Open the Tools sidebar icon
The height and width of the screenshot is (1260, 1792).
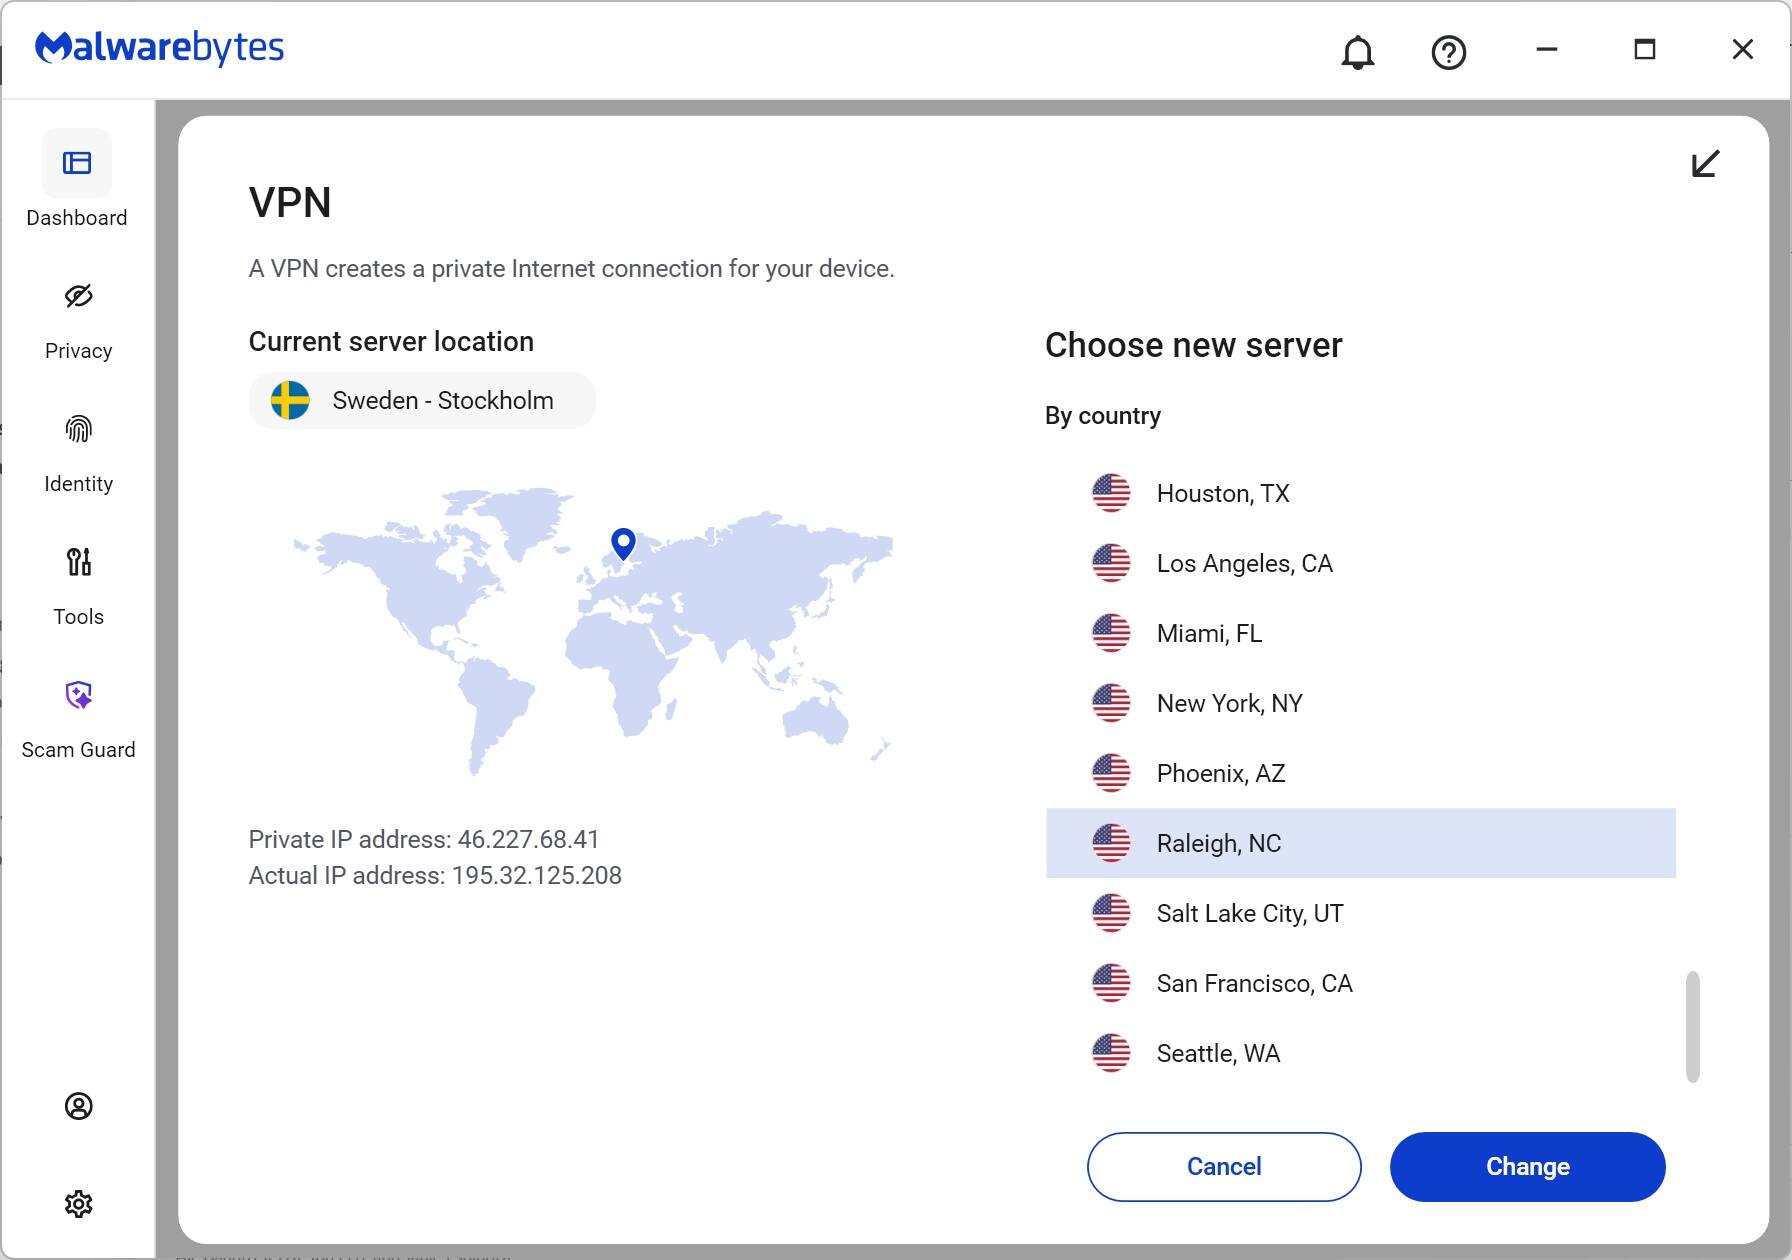pos(78,562)
